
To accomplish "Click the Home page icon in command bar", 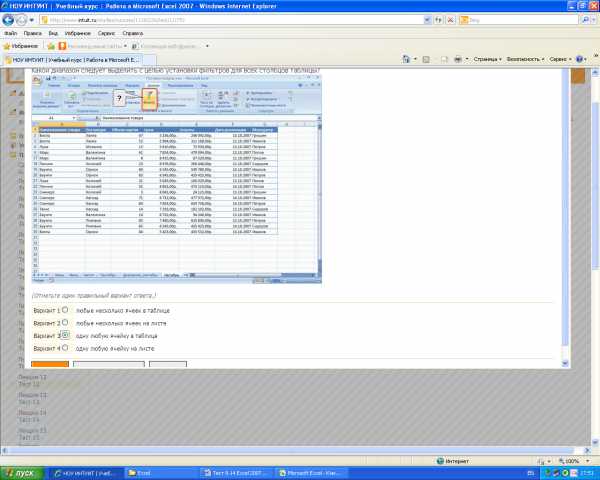I will coord(406,59).
